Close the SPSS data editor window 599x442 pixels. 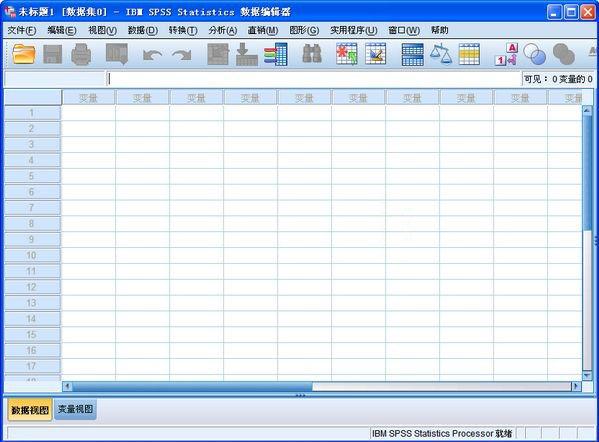click(x=588, y=12)
